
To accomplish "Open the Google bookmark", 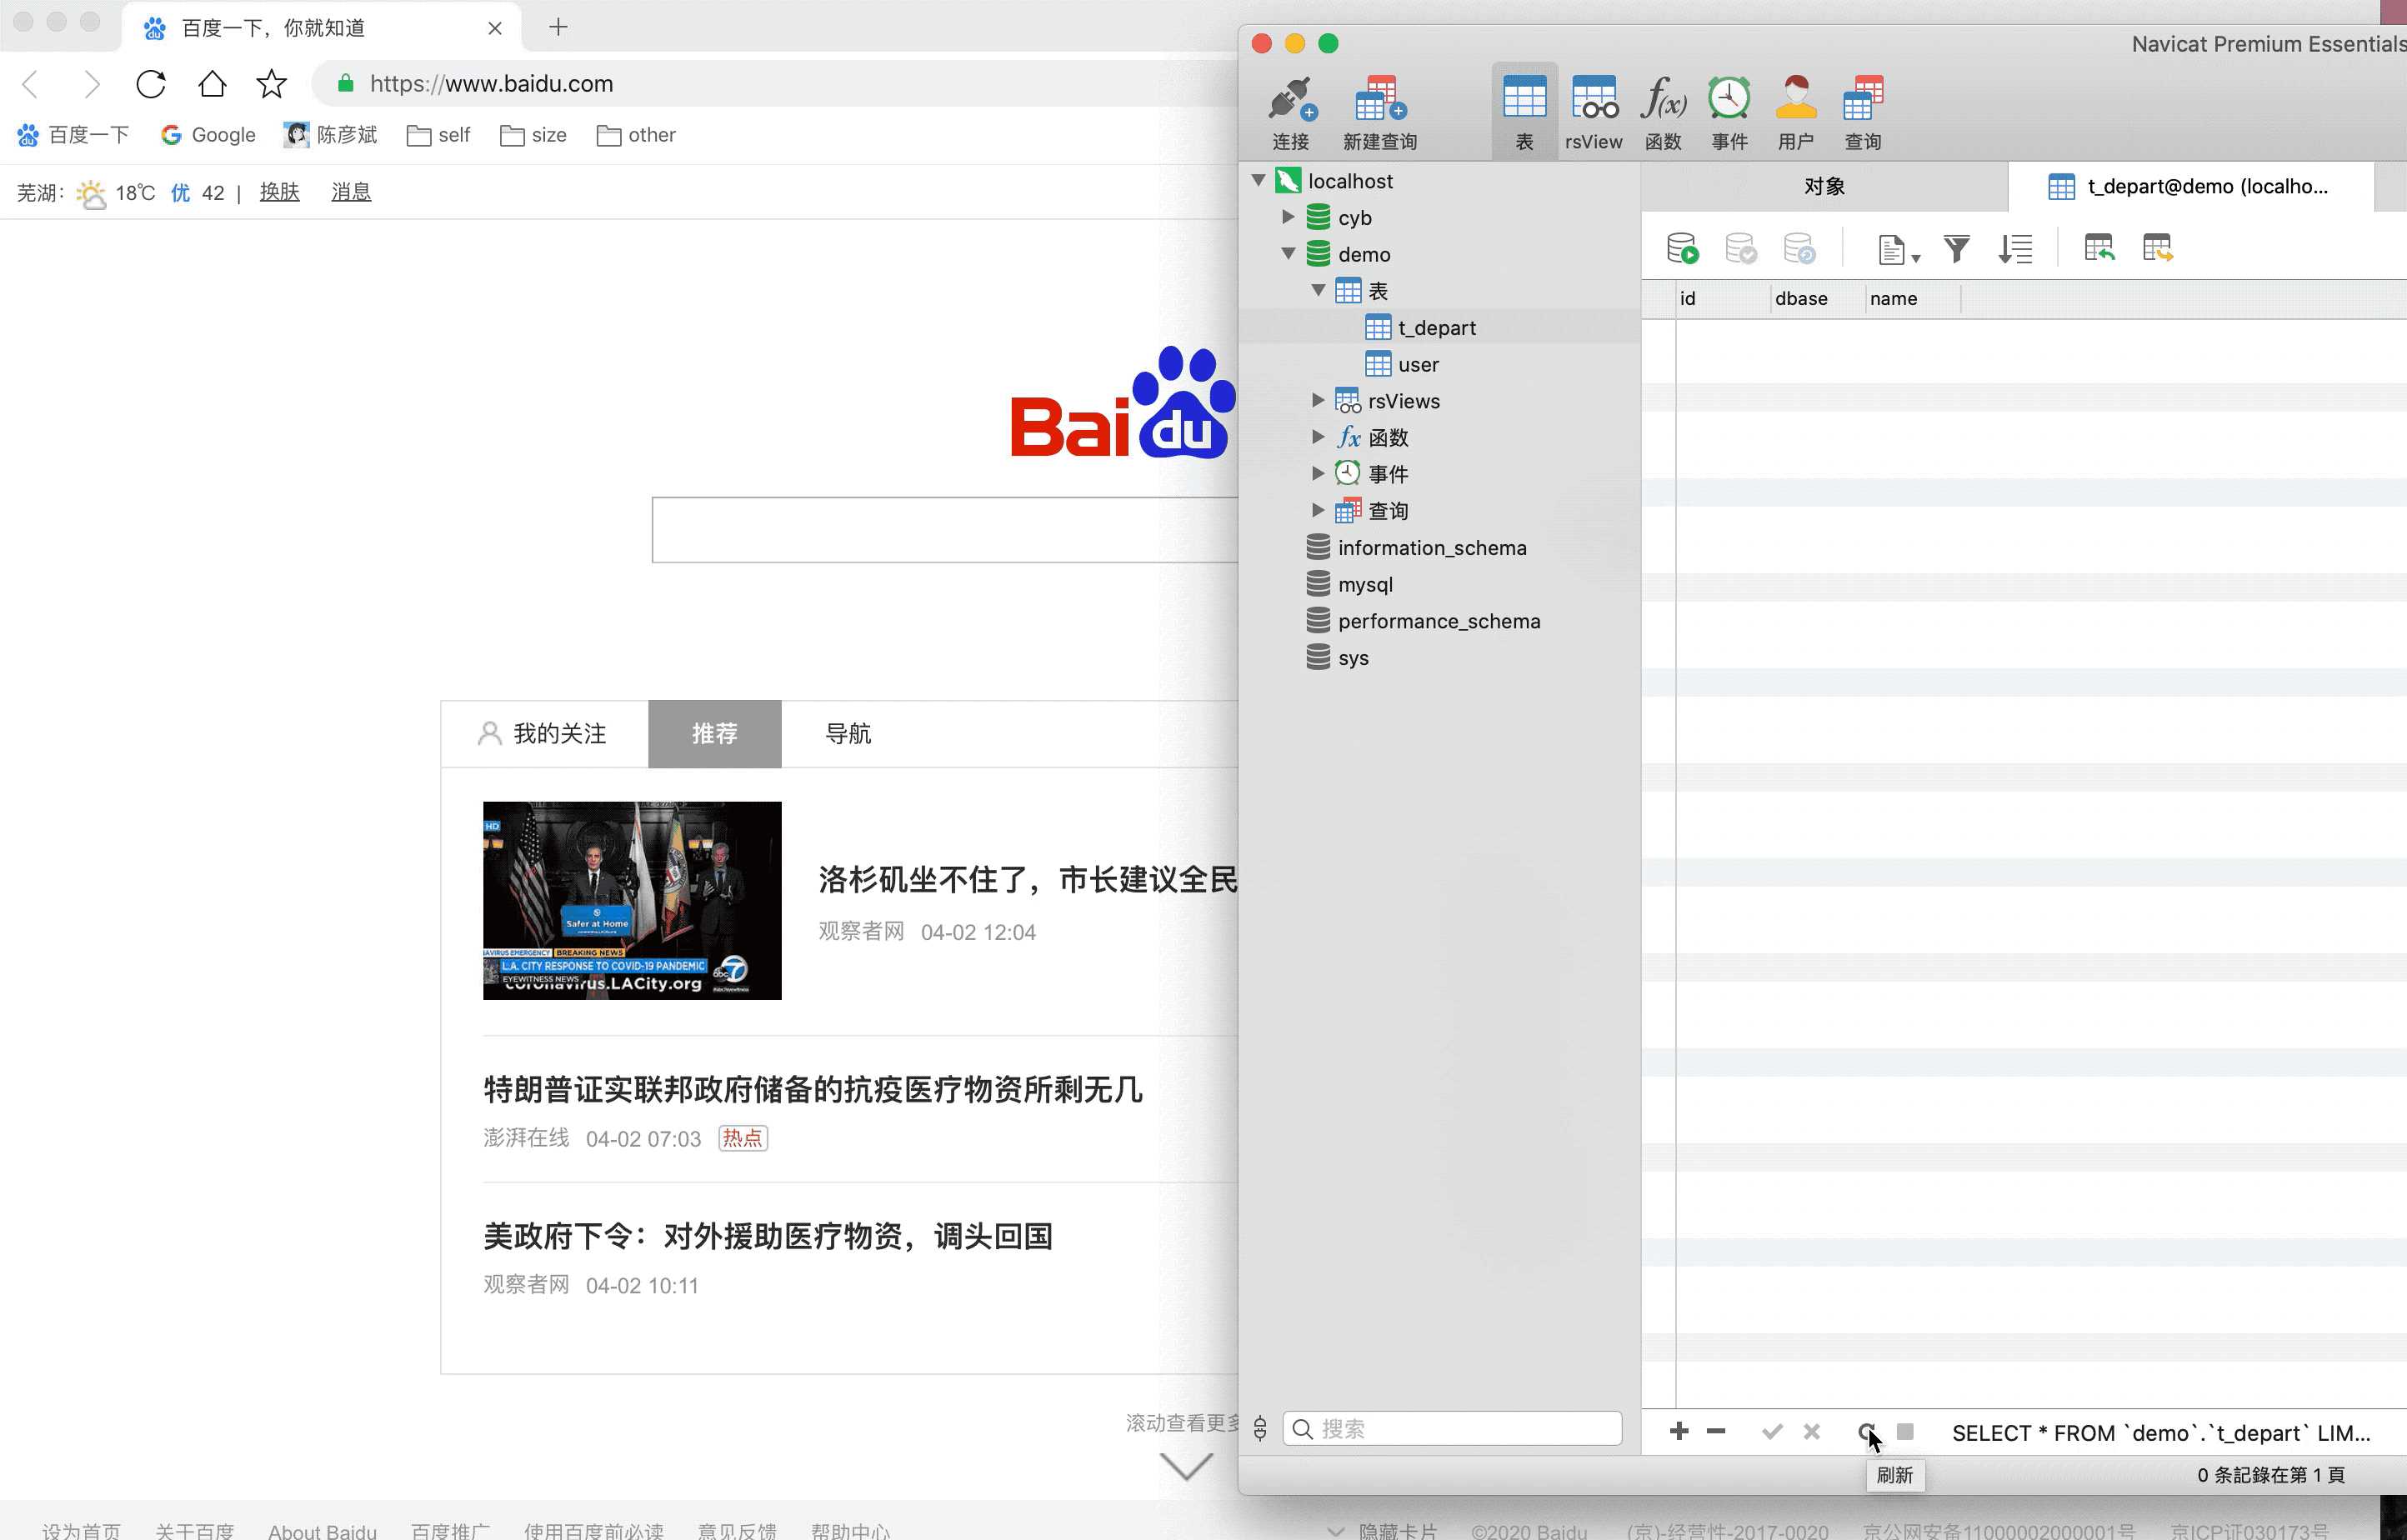I will point(208,135).
